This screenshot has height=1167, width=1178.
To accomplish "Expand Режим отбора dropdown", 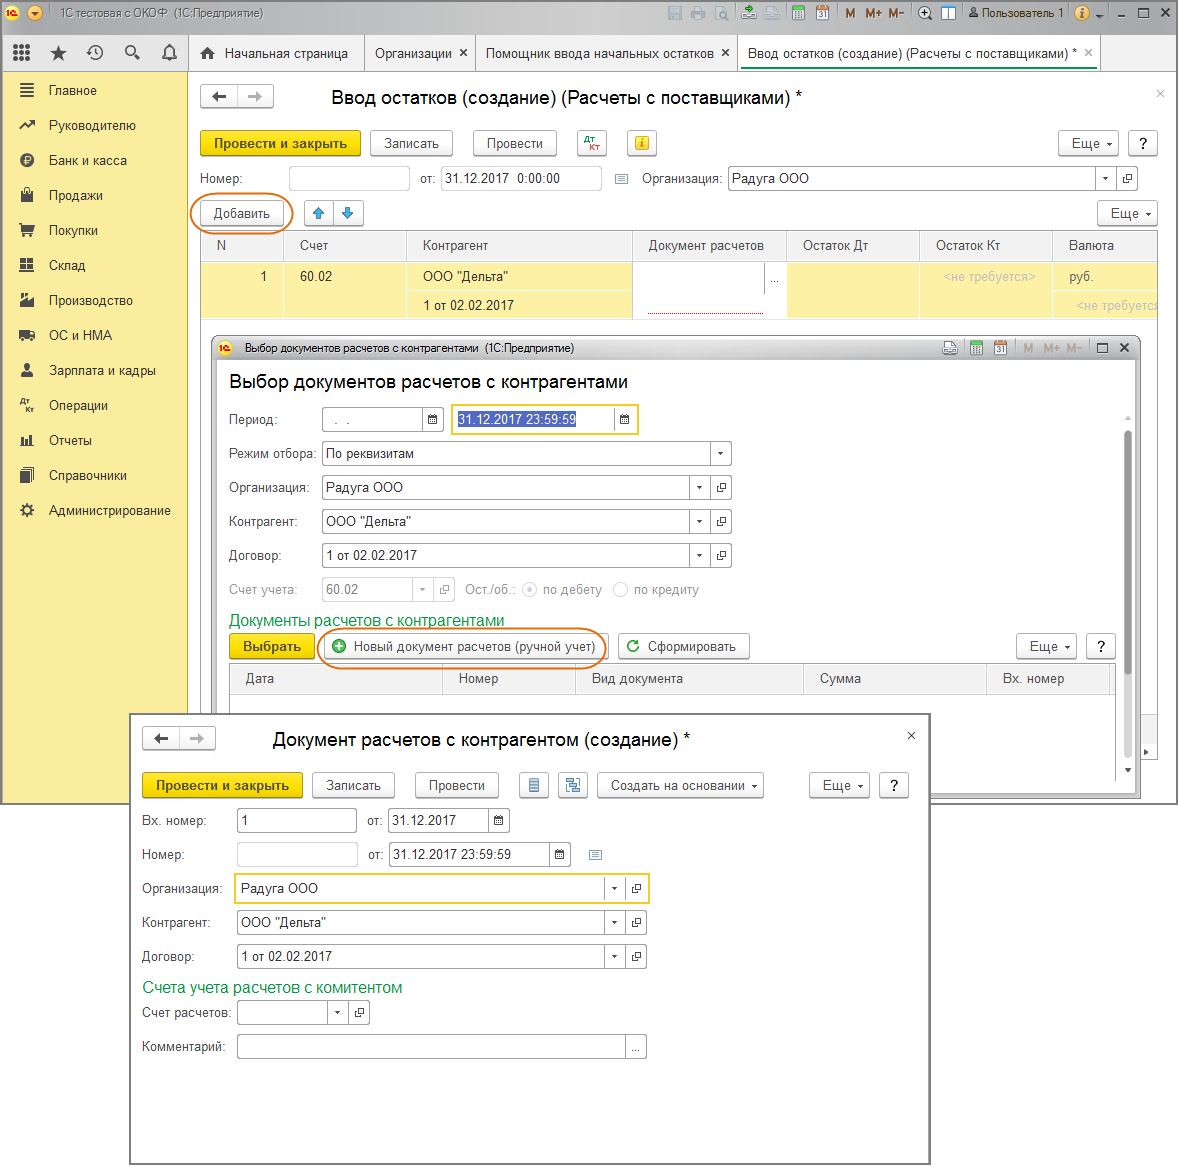I will pyautogui.click(x=720, y=454).
